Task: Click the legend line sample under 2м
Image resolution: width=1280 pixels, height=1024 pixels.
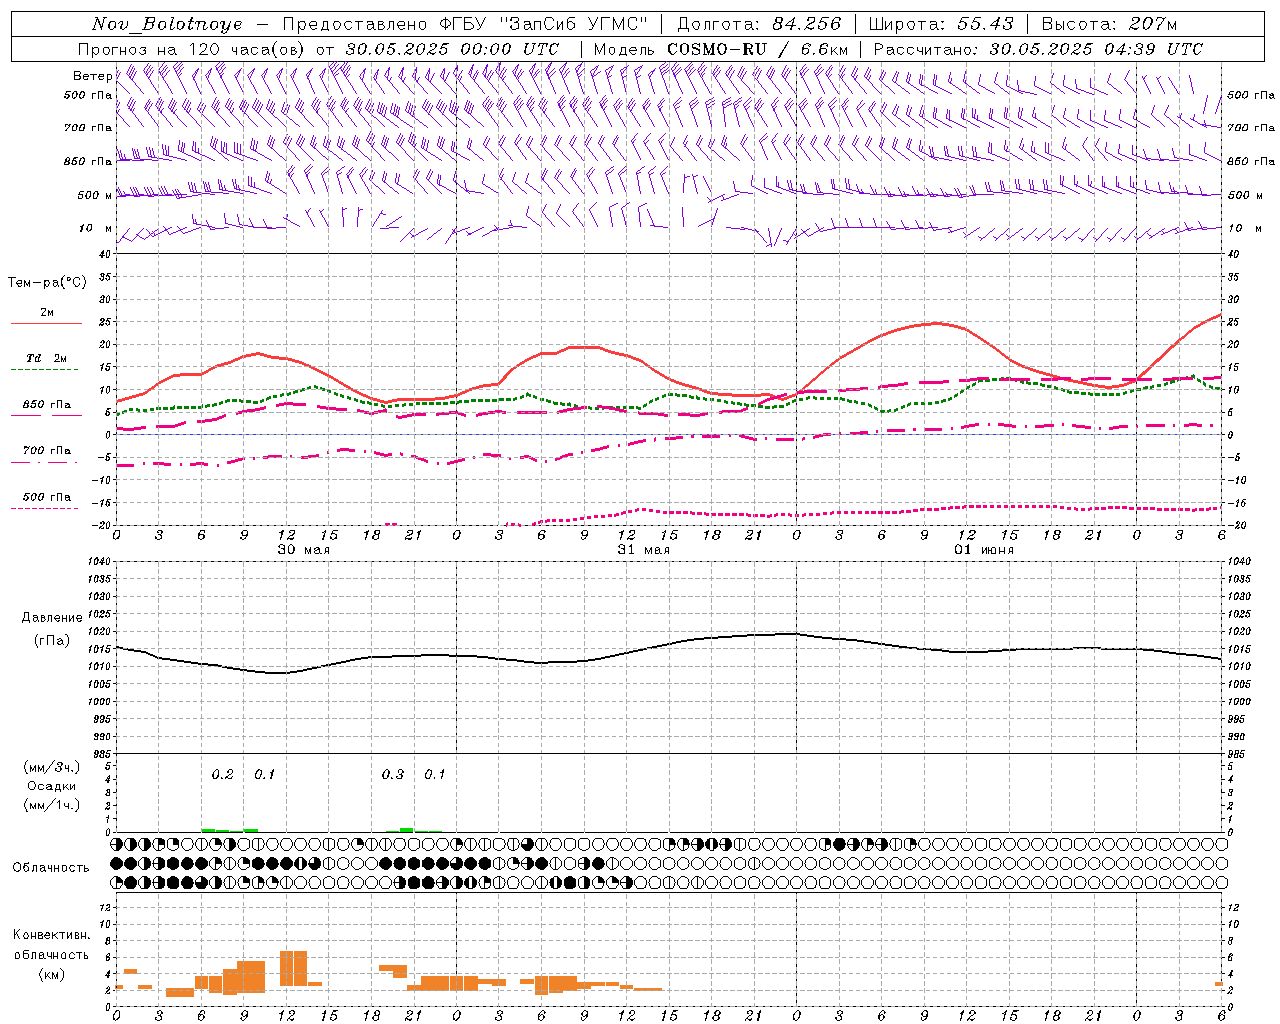Action: pos(46,324)
